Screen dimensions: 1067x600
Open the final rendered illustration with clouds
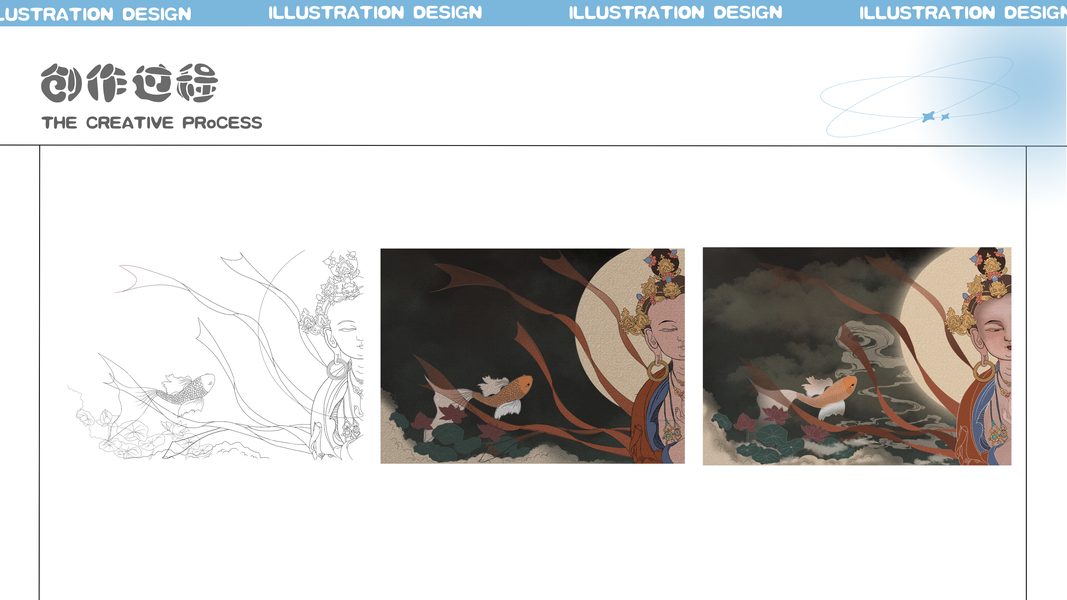pyautogui.click(x=857, y=356)
